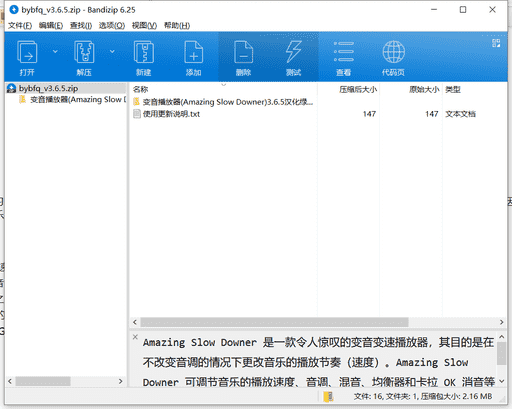Open the File (文件) menu
The height and width of the screenshot is (409, 512).
coord(20,26)
